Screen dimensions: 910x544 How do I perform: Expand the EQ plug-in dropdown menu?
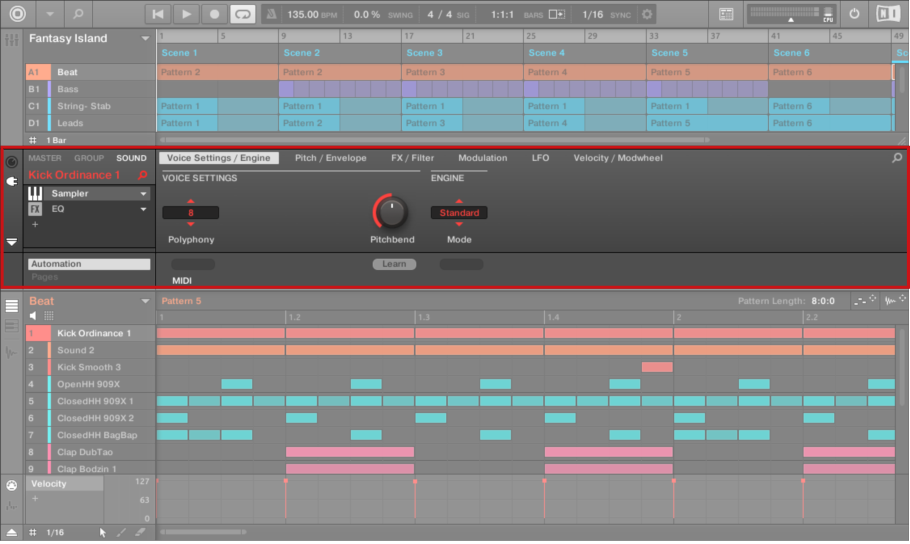[144, 210]
